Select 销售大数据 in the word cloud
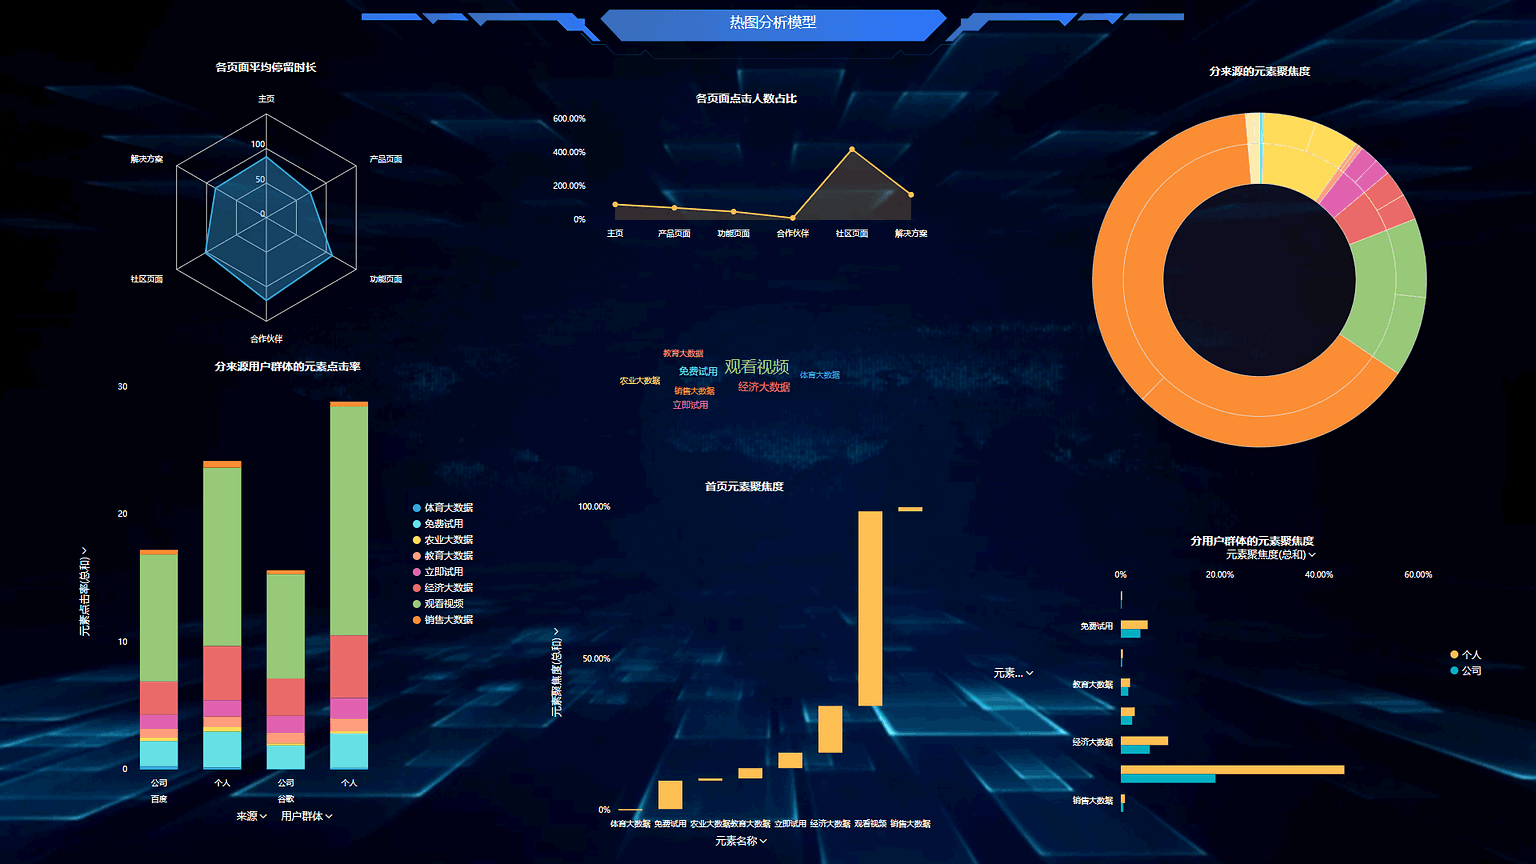Screen dimensions: 1536x864 [694, 391]
